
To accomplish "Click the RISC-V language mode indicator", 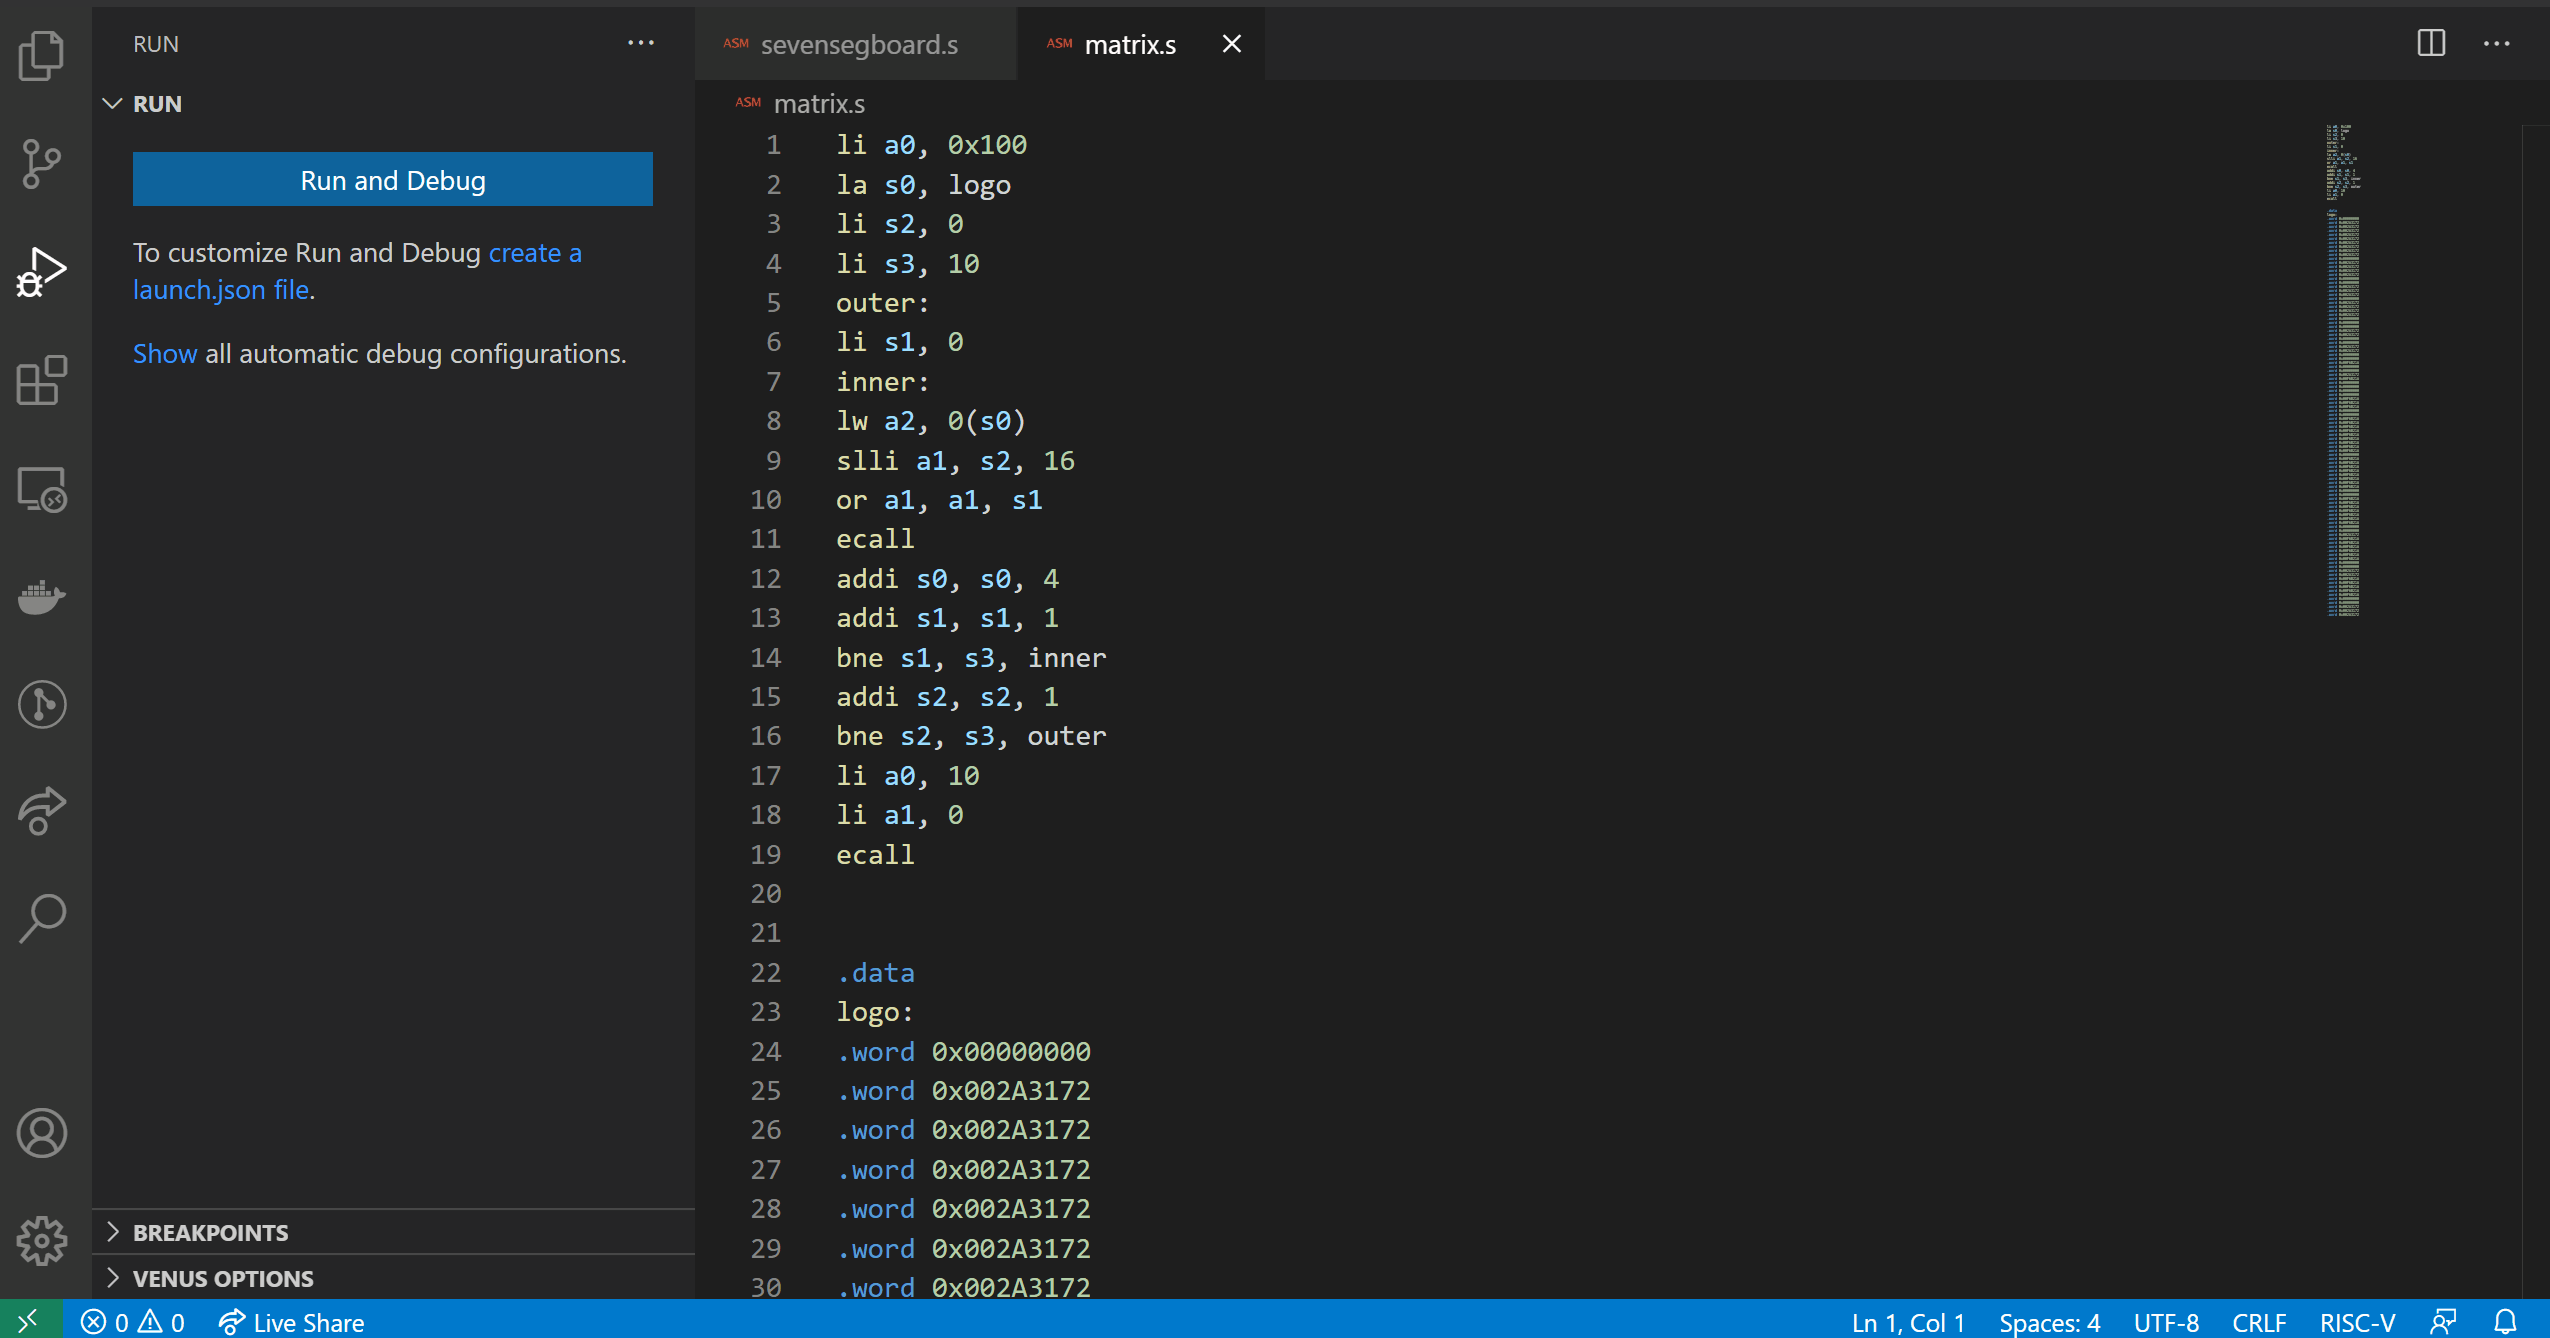I will (x=2356, y=1322).
